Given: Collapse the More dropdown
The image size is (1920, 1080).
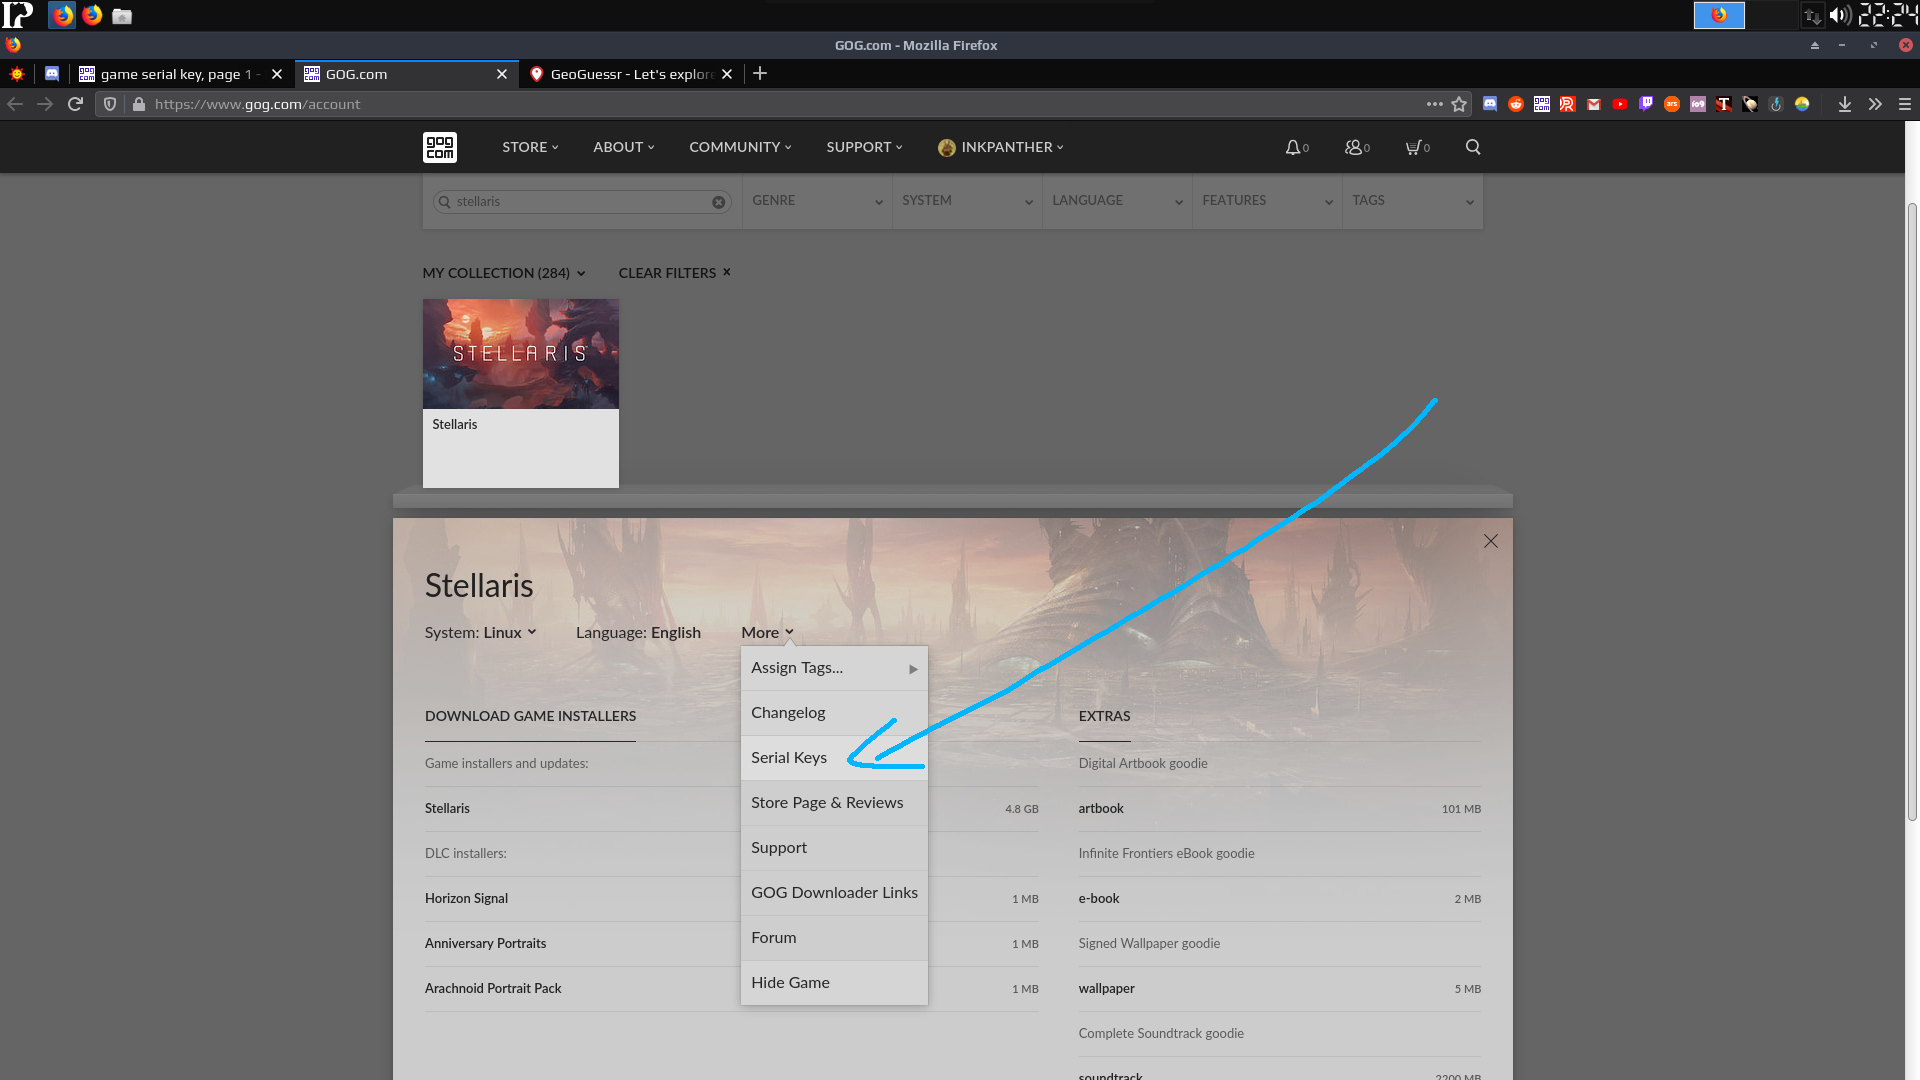Looking at the screenshot, I should coord(767,633).
